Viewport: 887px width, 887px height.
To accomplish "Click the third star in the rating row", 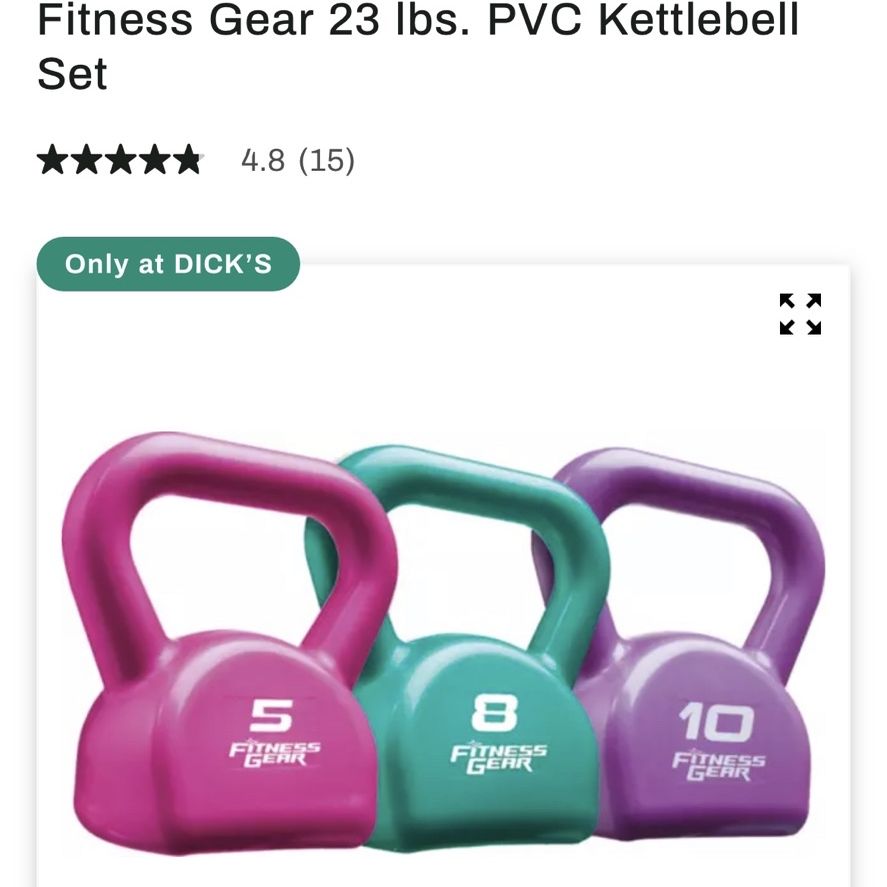I will tap(121, 160).
